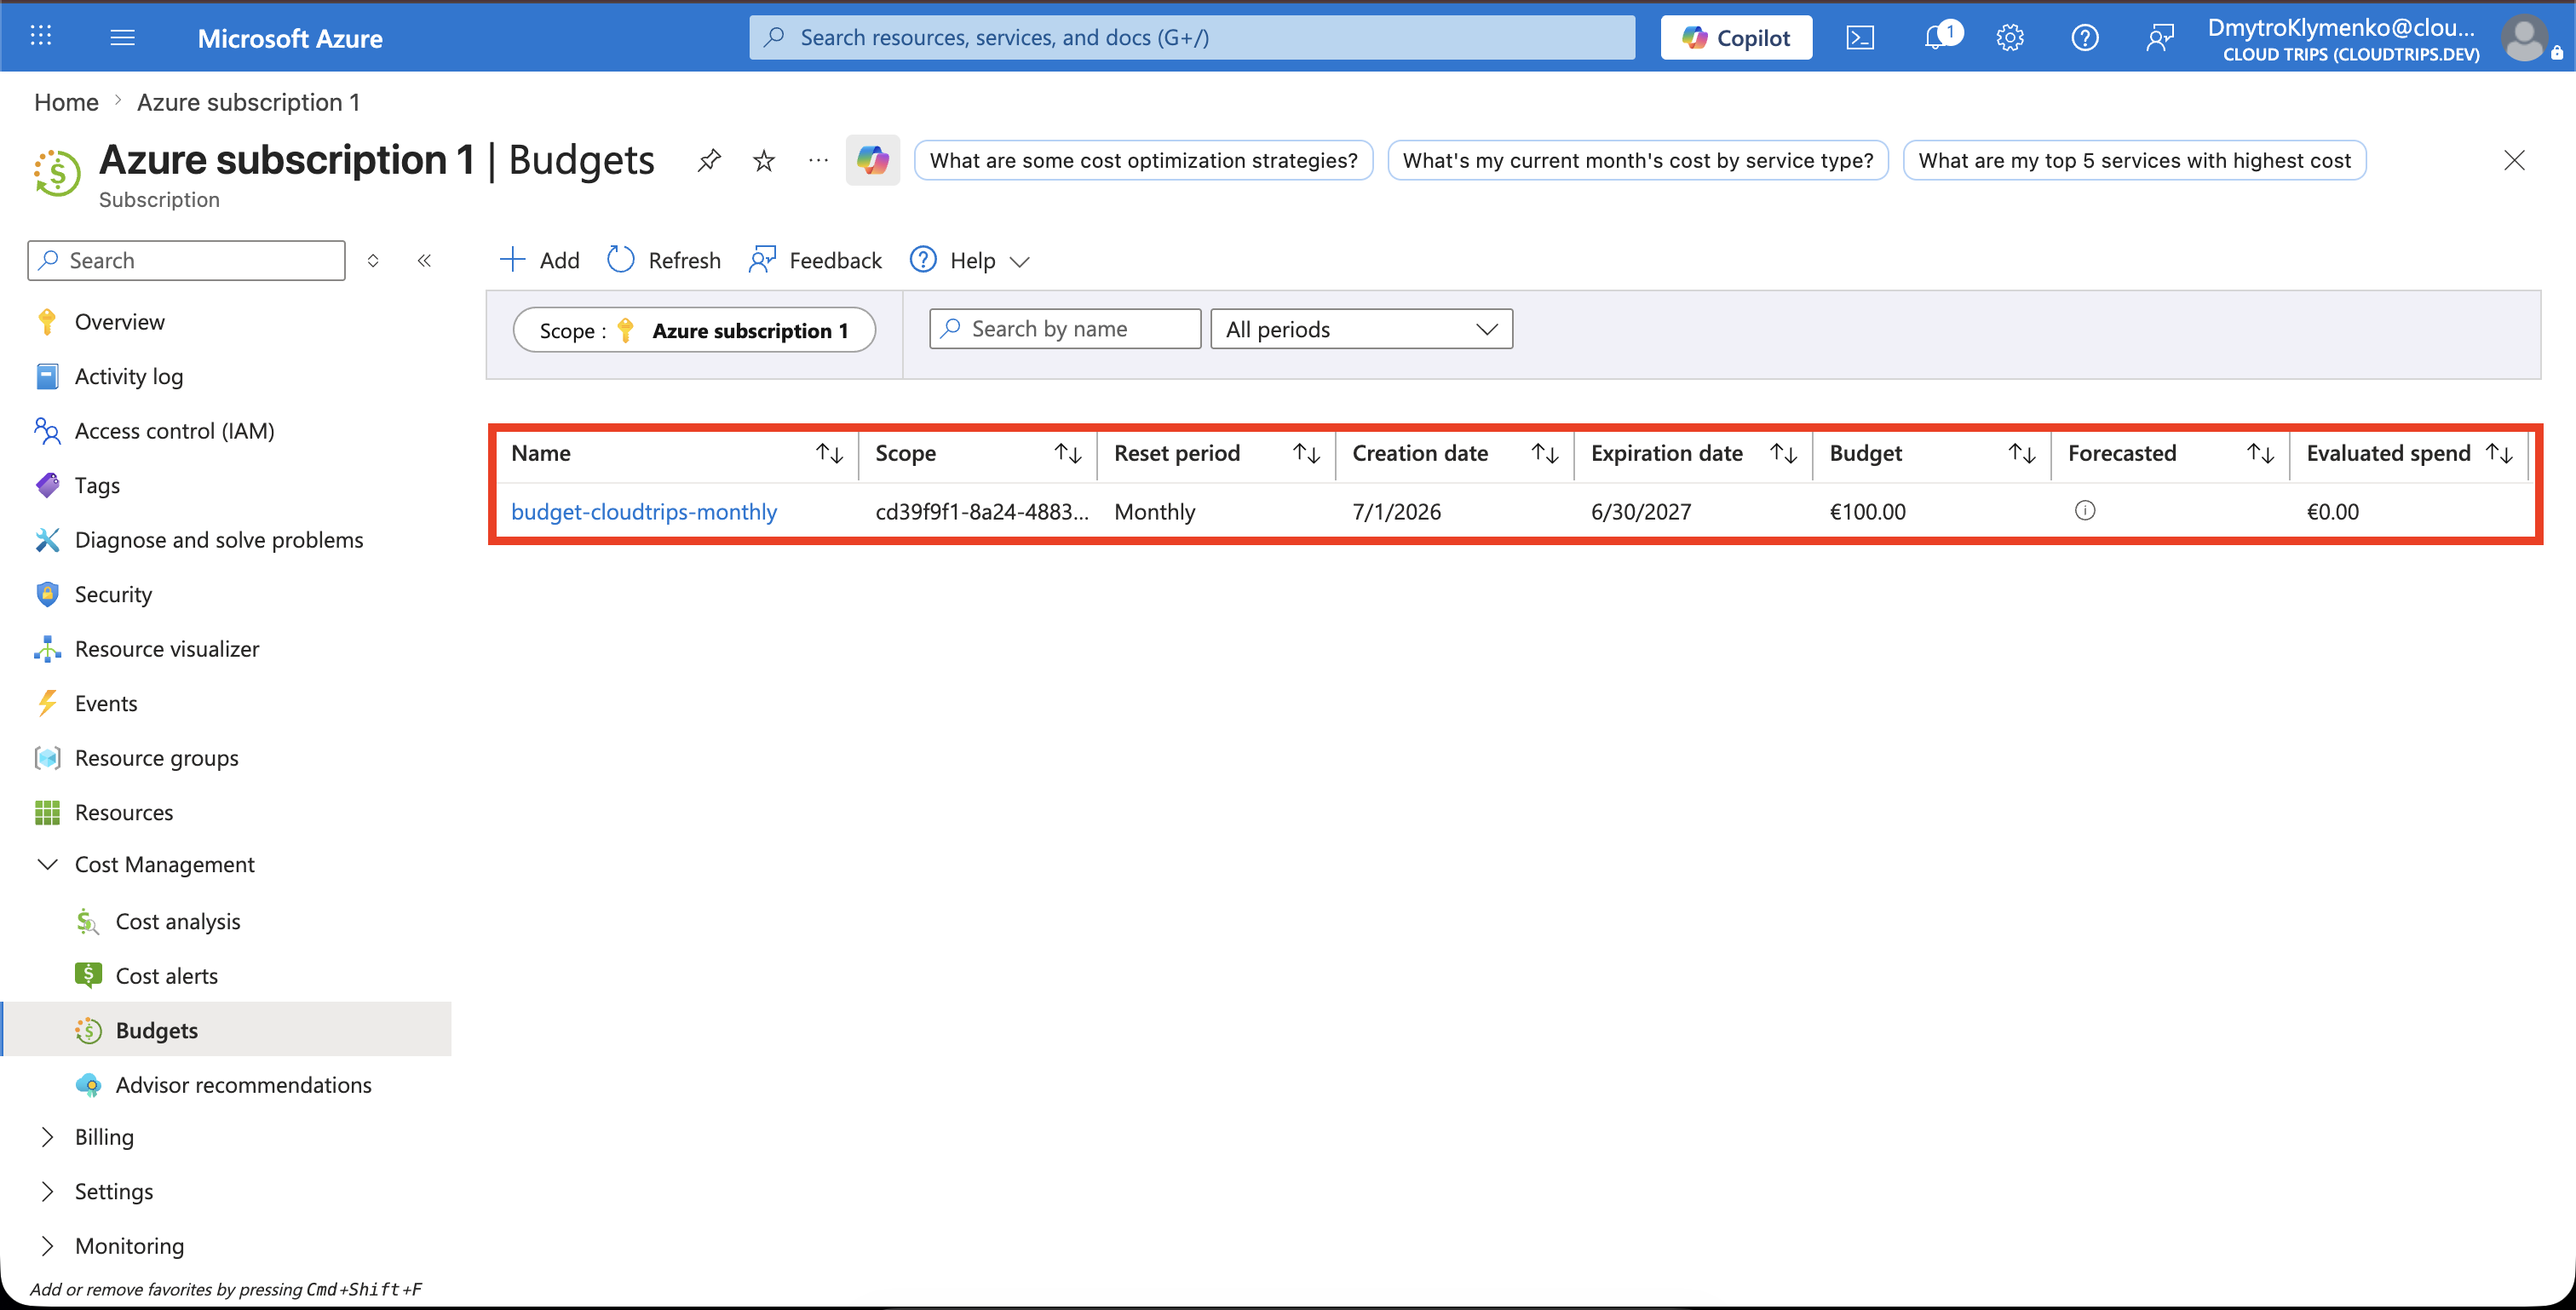
Task: Open Tags in sidebar
Action: pos(97,485)
